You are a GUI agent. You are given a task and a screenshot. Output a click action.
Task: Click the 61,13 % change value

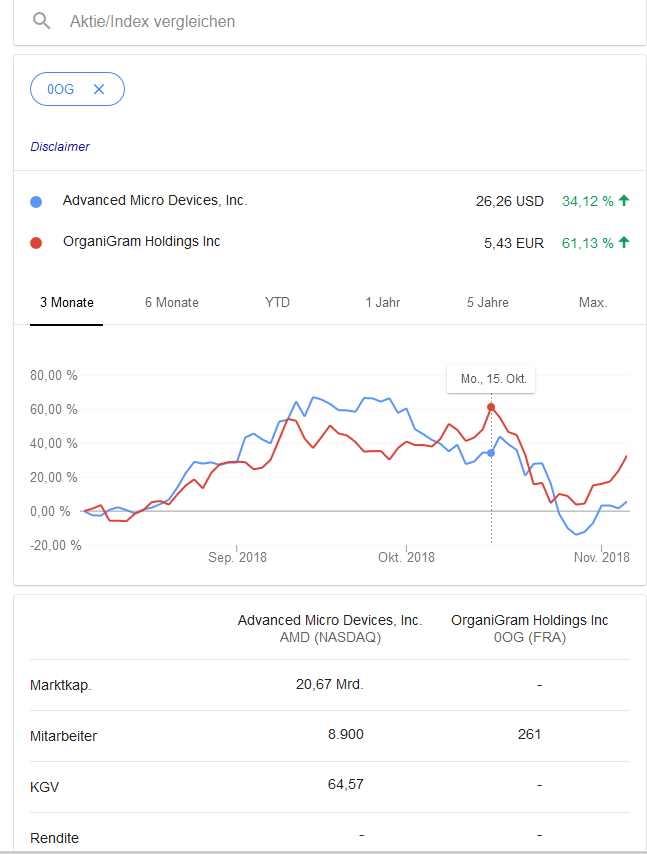(x=588, y=243)
